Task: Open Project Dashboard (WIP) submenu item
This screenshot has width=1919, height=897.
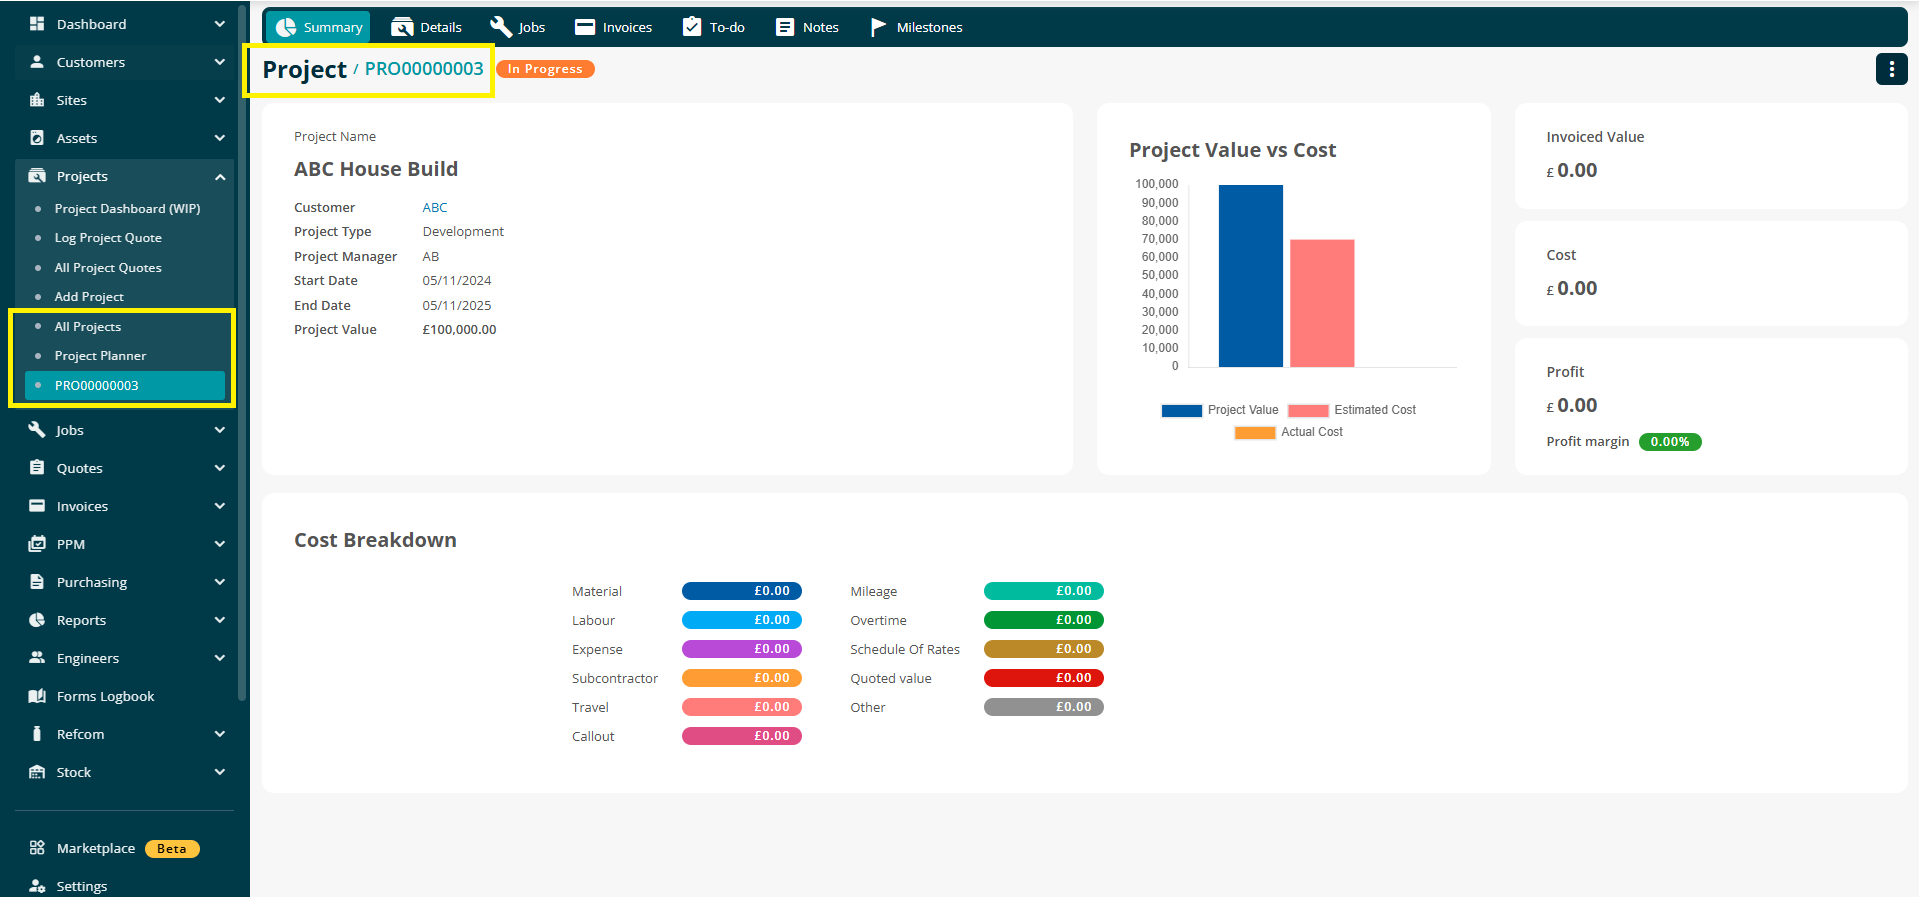Action: point(127,209)
